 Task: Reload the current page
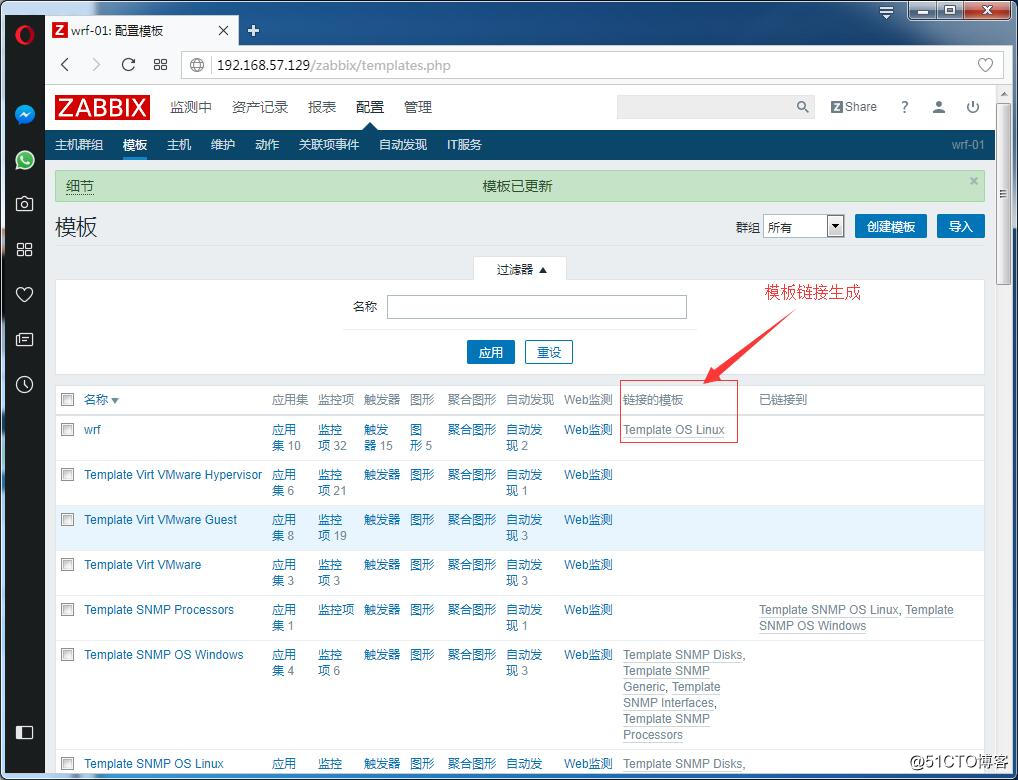click(129, 64)
